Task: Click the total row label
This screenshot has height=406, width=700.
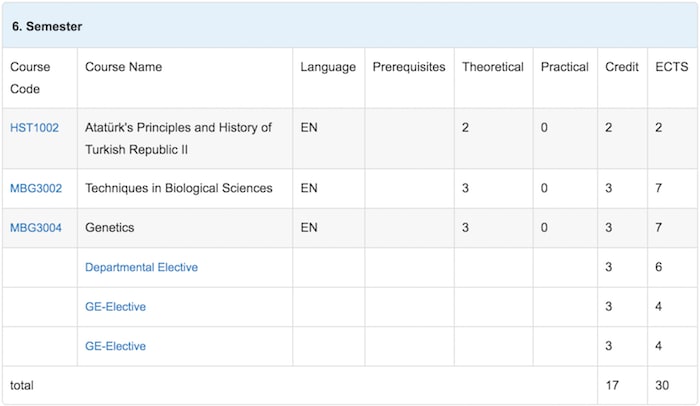Action: point(22,384)
